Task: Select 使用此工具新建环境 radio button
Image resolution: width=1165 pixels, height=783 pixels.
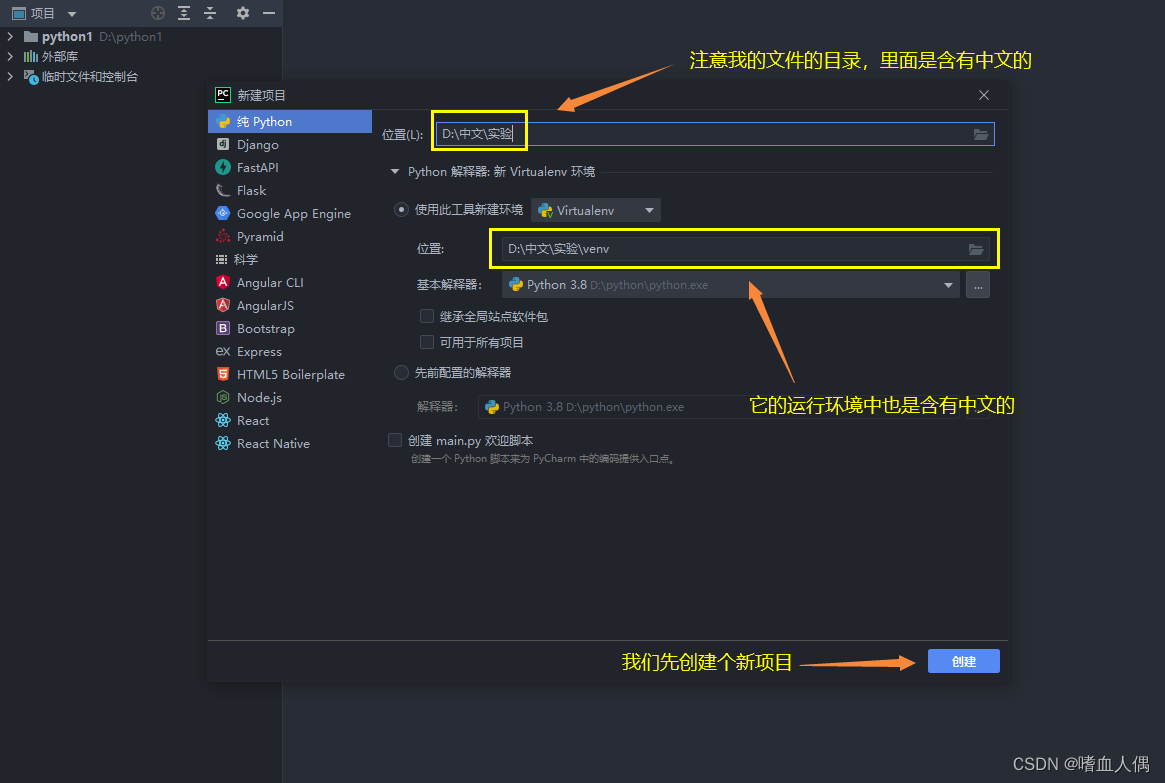Action: pyautogui.click(x=401, y=209)
